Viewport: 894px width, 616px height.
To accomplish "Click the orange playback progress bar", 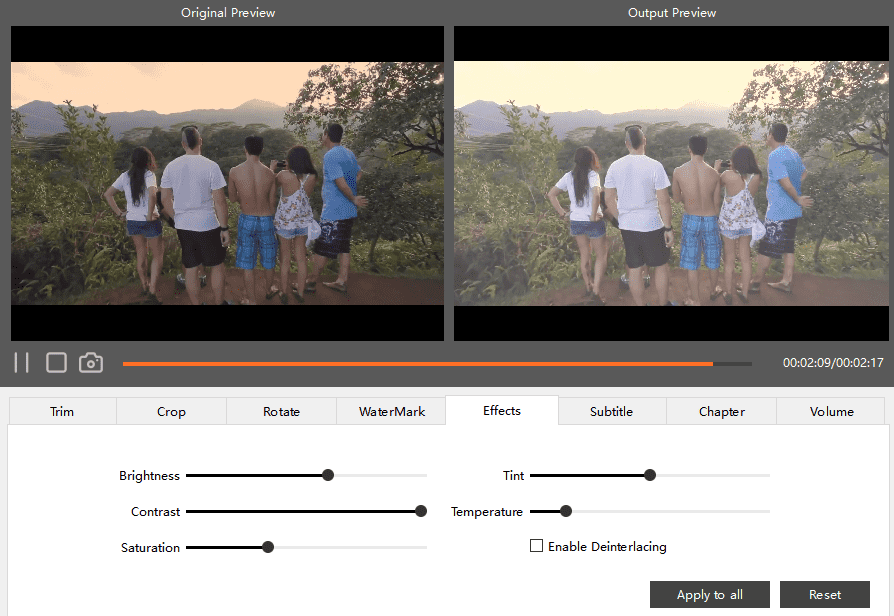I will (x=420, y=364).
